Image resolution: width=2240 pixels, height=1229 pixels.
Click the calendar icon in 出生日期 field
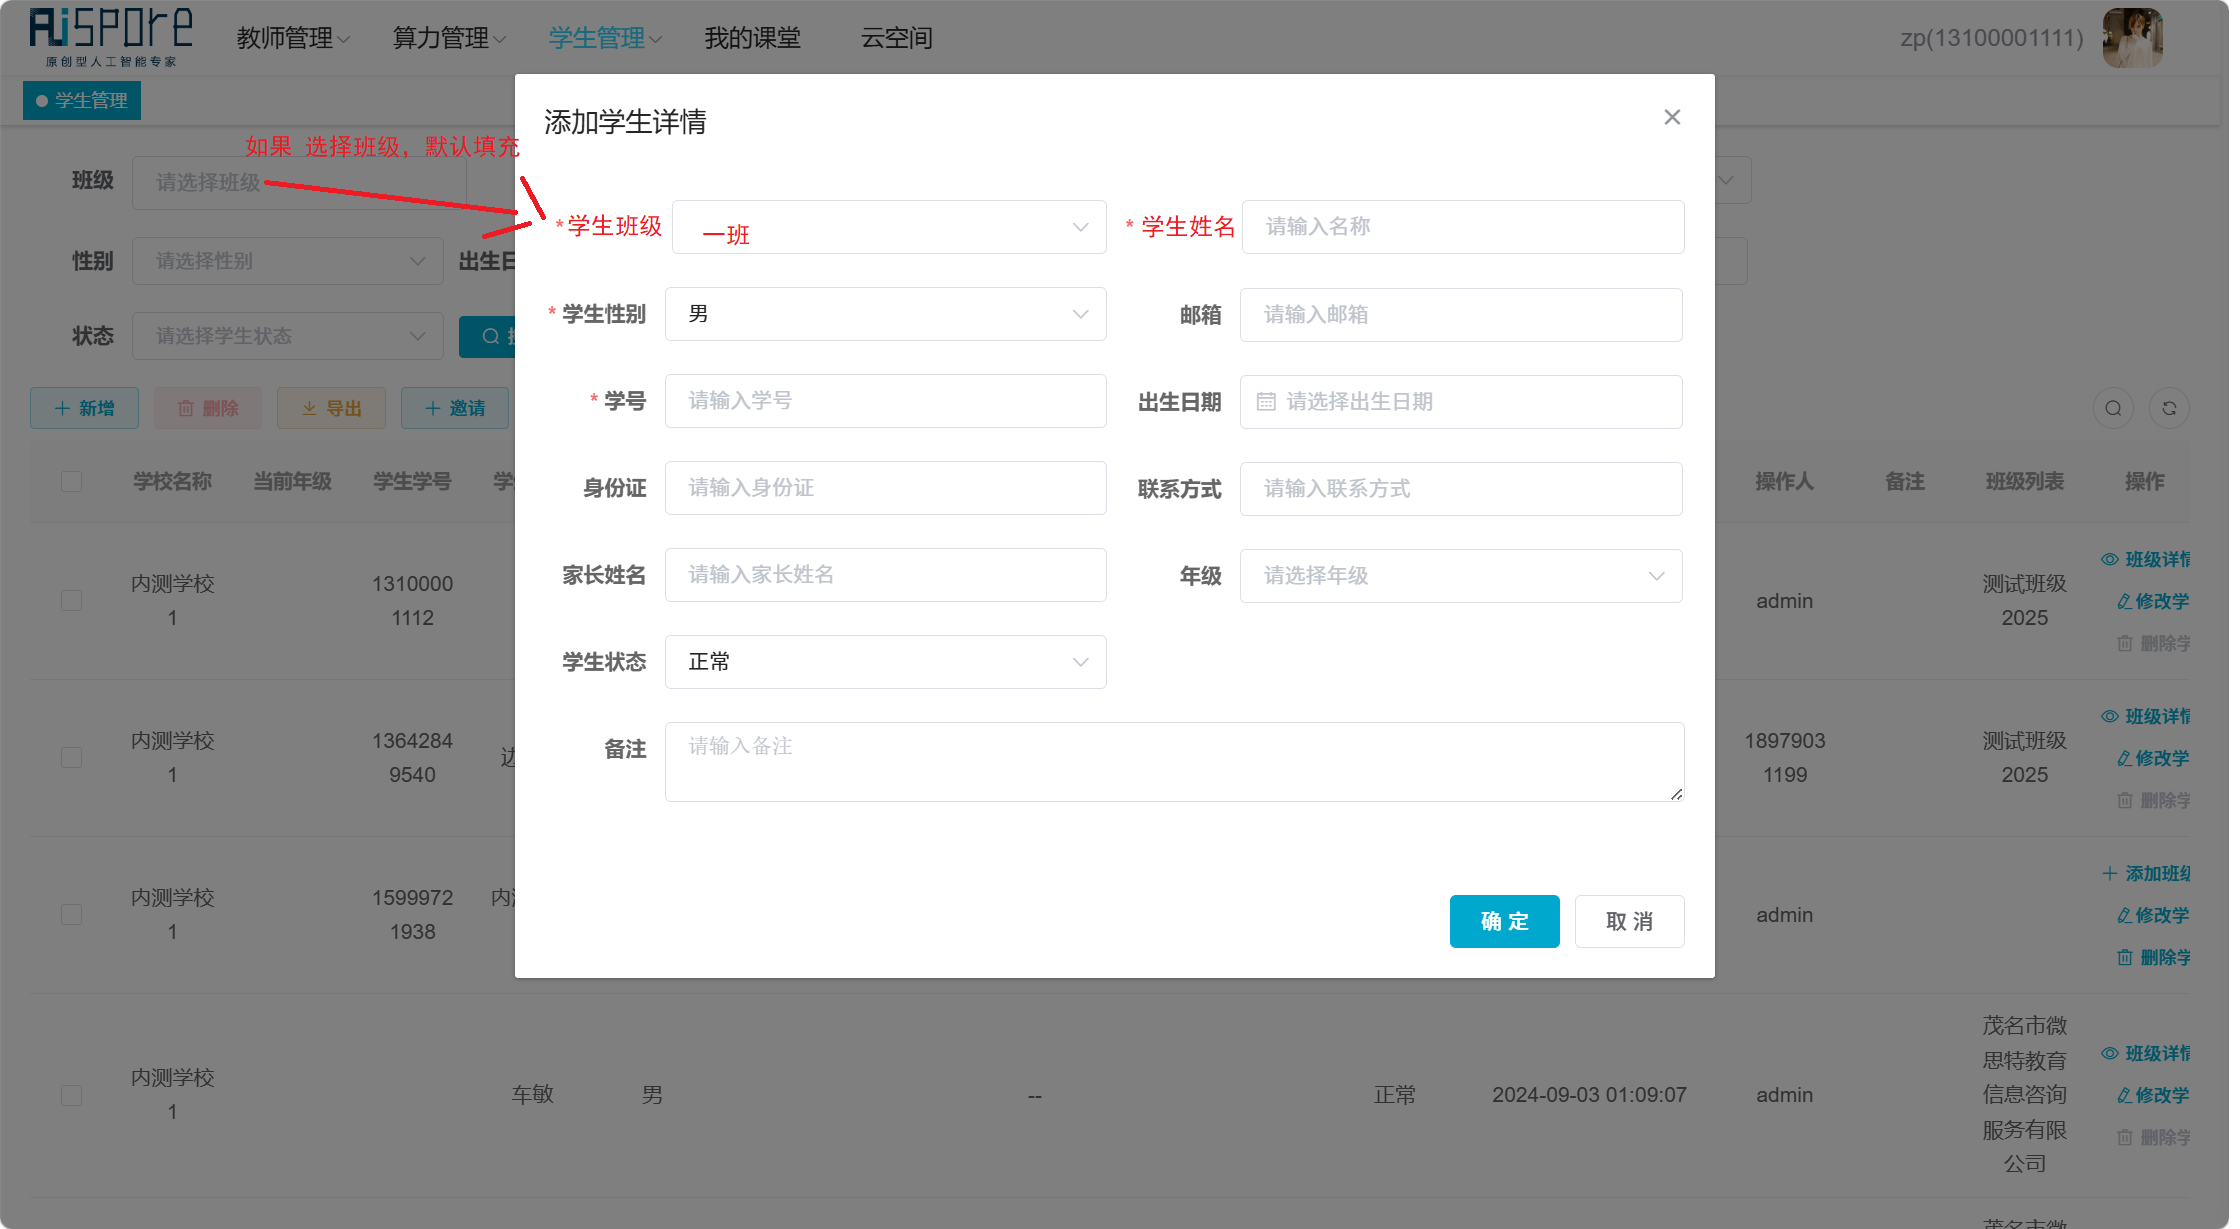[x=1266, y=402]
